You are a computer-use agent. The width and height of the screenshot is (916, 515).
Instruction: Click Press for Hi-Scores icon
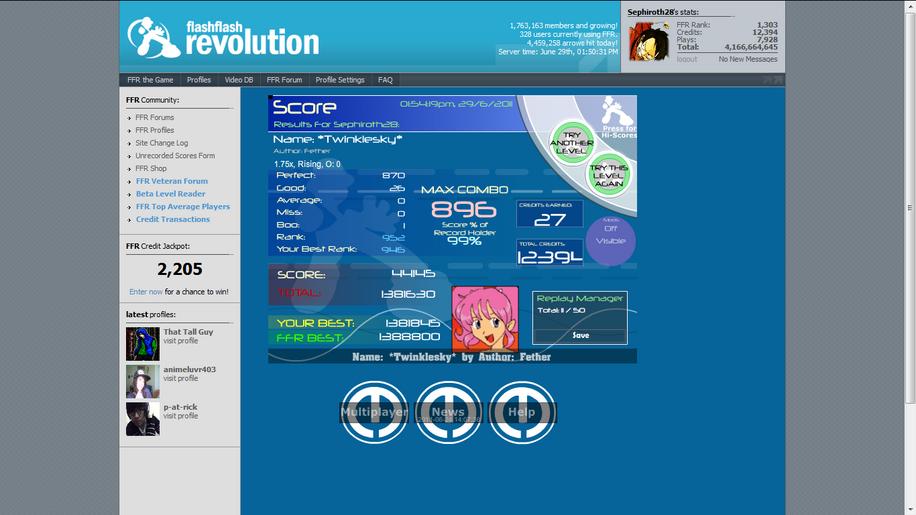click(619, 117)
